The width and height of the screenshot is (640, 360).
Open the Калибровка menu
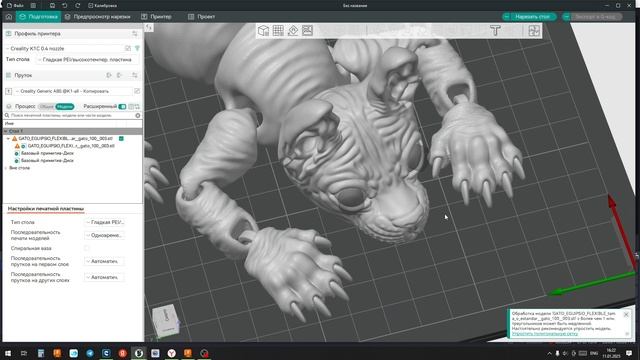pyautogui.click(x=102, y=6)
